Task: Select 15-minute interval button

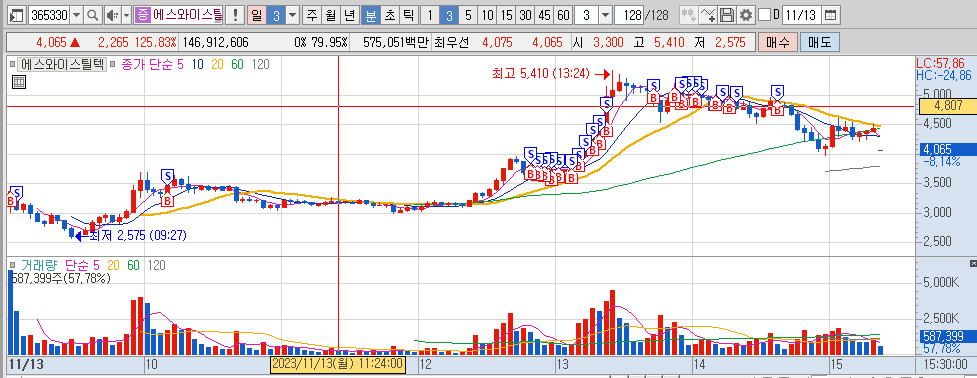Action: pos(507,15)
